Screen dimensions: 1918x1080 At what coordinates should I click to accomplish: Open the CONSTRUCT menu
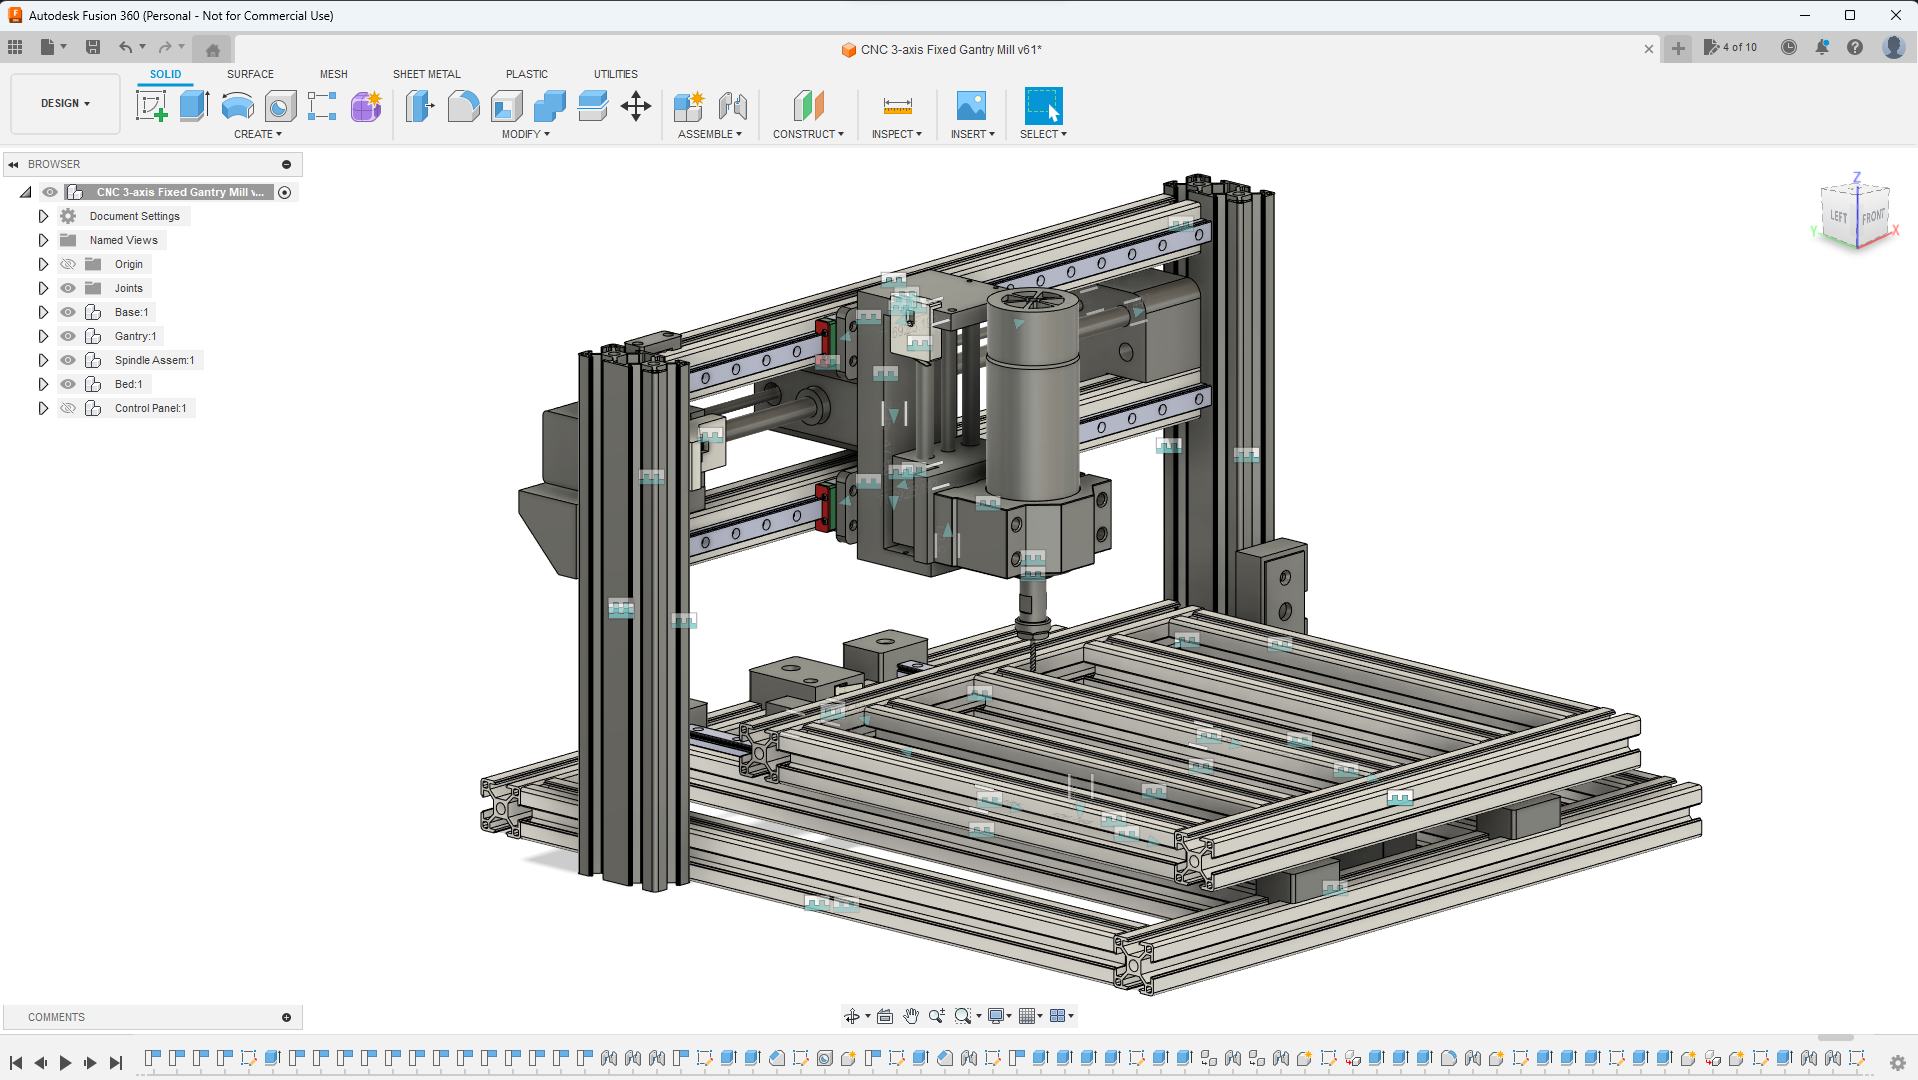[x=808, y=134]
